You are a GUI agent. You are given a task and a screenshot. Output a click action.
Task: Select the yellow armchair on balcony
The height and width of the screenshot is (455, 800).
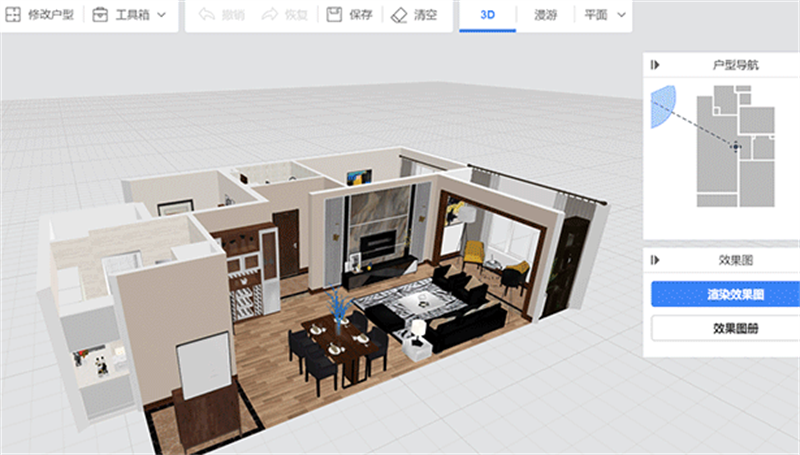pos(474,252)
